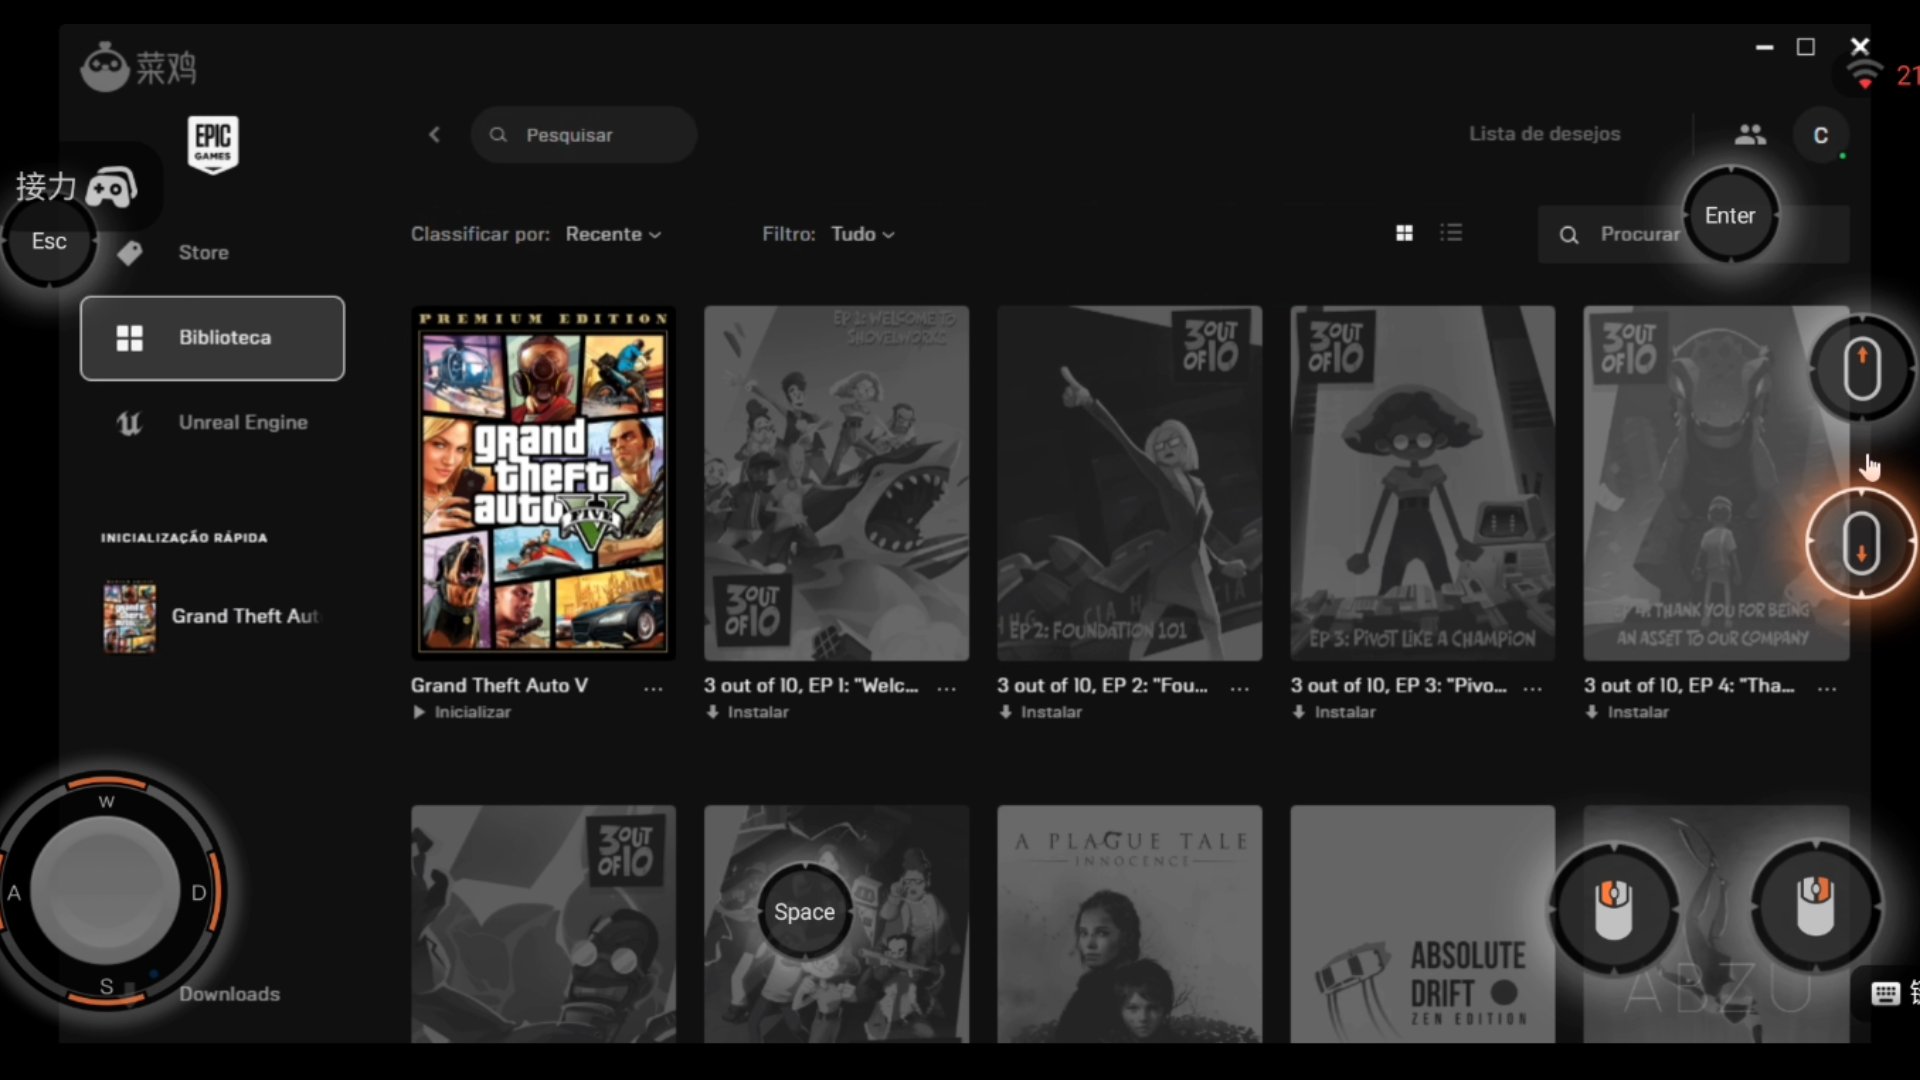Go back with the left arrow
This screenshot has height=1080, width=1920.
[434, 135]
